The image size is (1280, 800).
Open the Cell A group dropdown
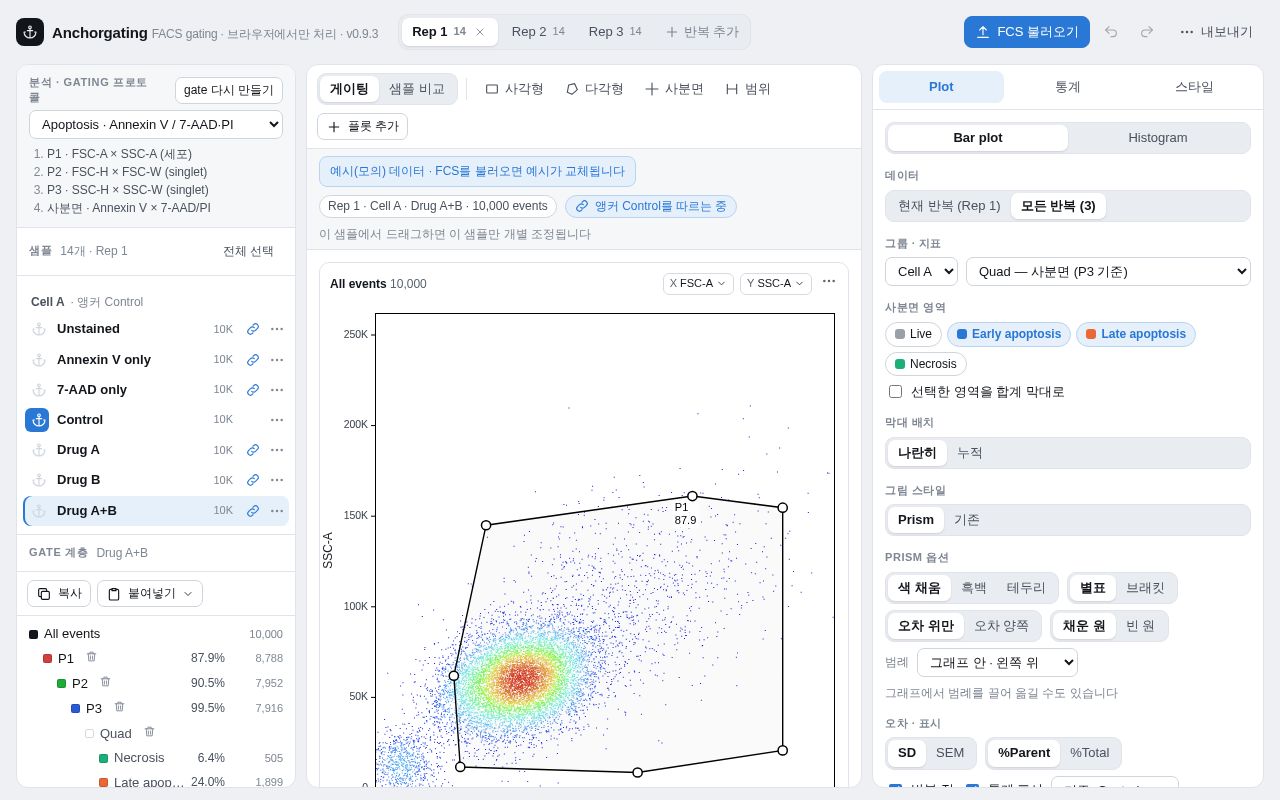(921, 272)
